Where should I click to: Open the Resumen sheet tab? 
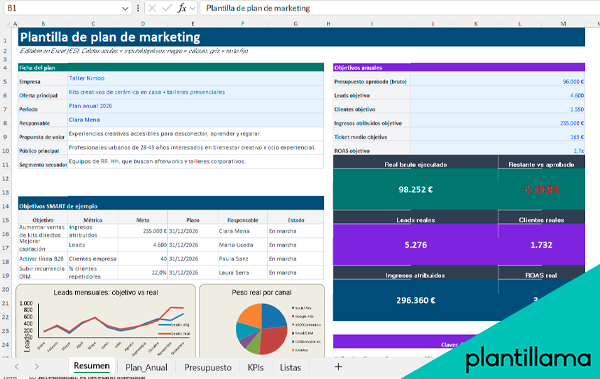(x=91, y=366)
